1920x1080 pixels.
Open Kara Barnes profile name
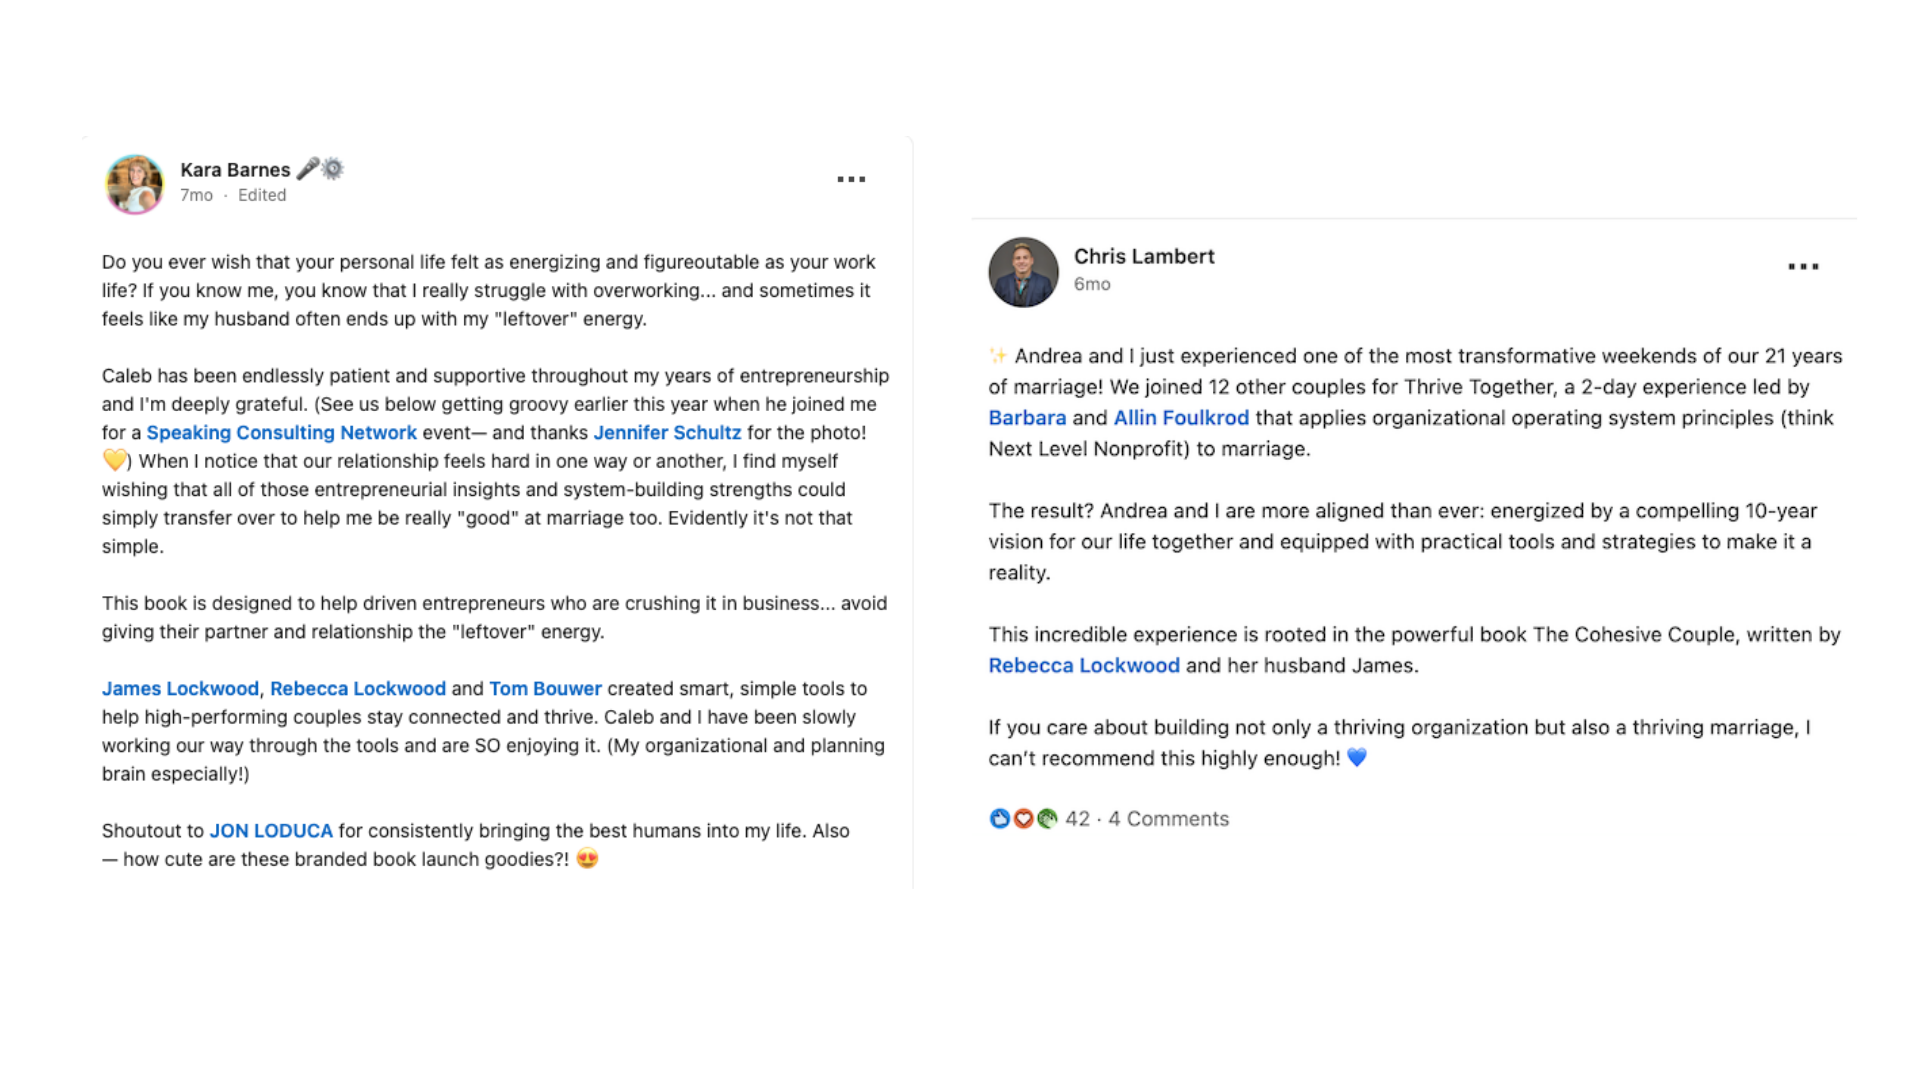pyautogui.click(x=235, y=170)
